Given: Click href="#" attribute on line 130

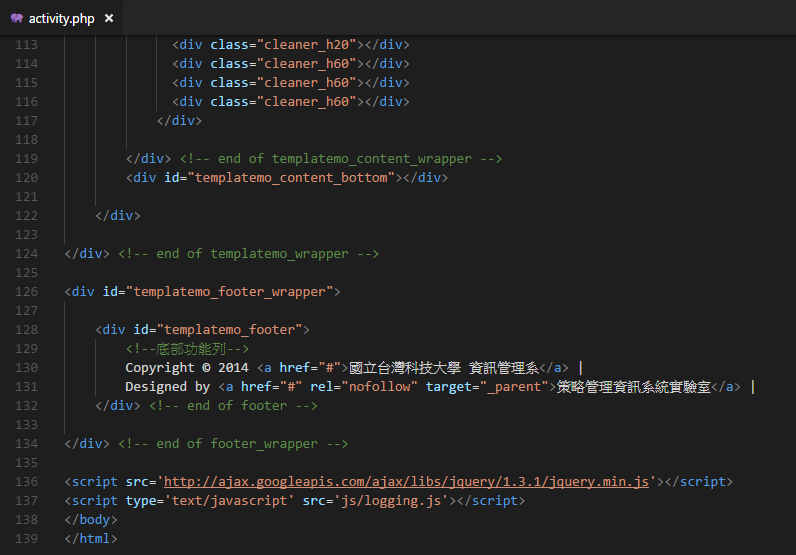Looking at the screenshot, I should tap(310, 368).
